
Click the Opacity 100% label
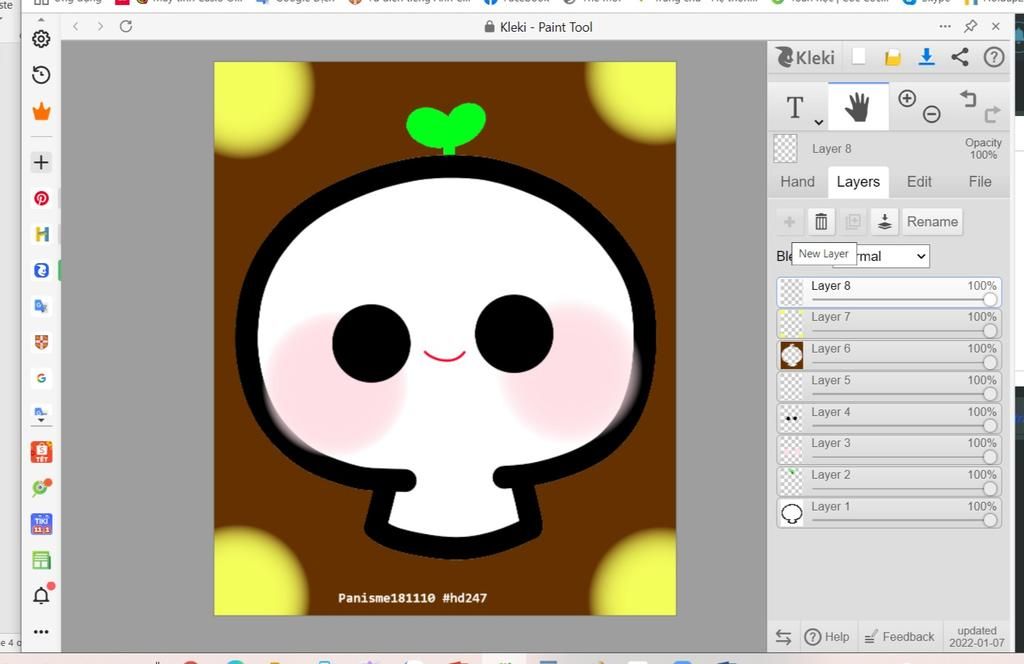(983, 149)
